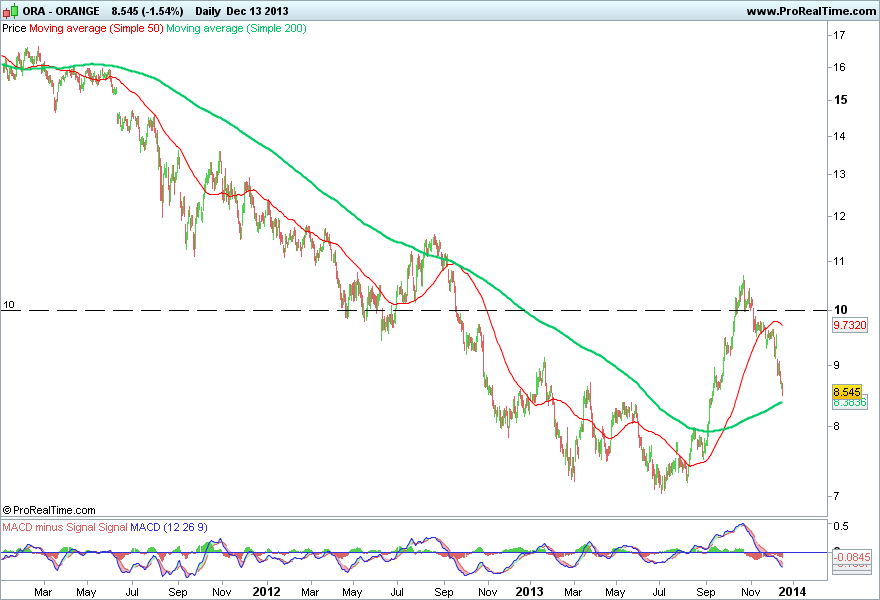Click the MACD minus Signal legend label
The height and width of the screenshot is (600, 880).
coord(49,527)
